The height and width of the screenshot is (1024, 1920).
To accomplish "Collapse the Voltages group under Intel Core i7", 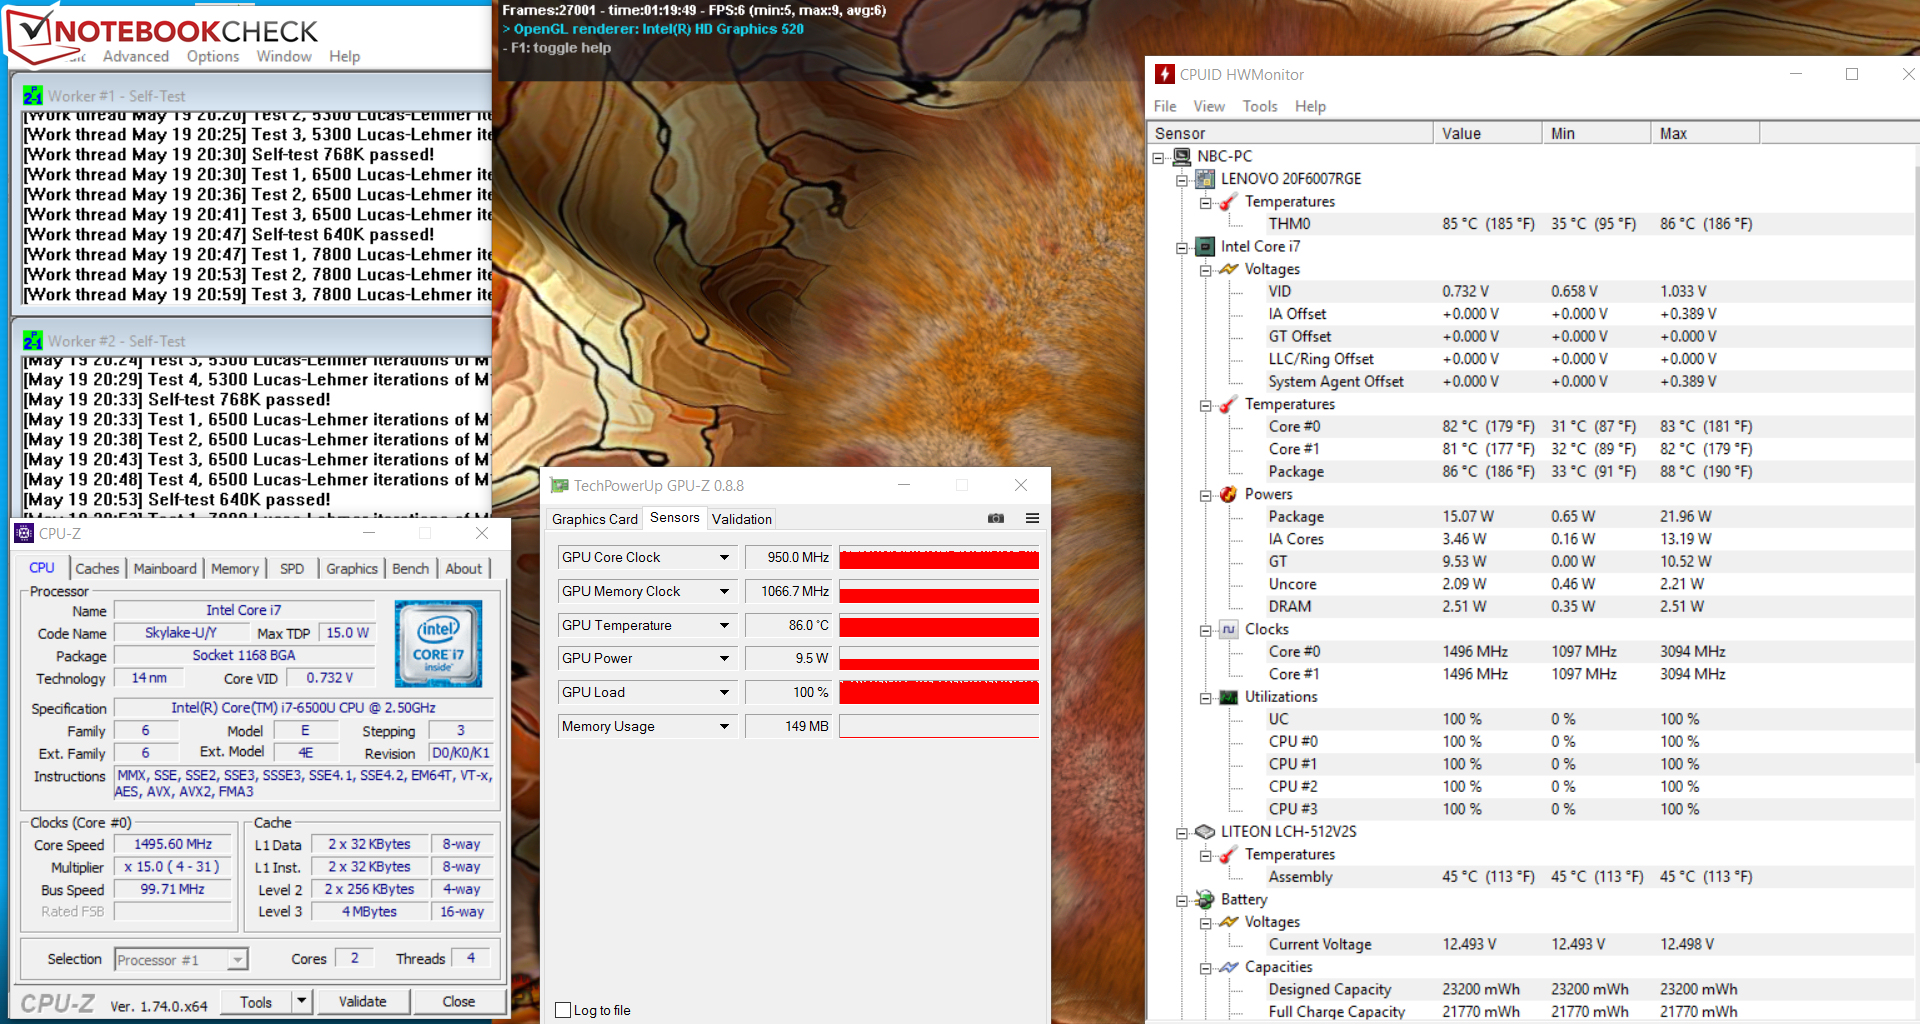I will tap(1206, 270).
